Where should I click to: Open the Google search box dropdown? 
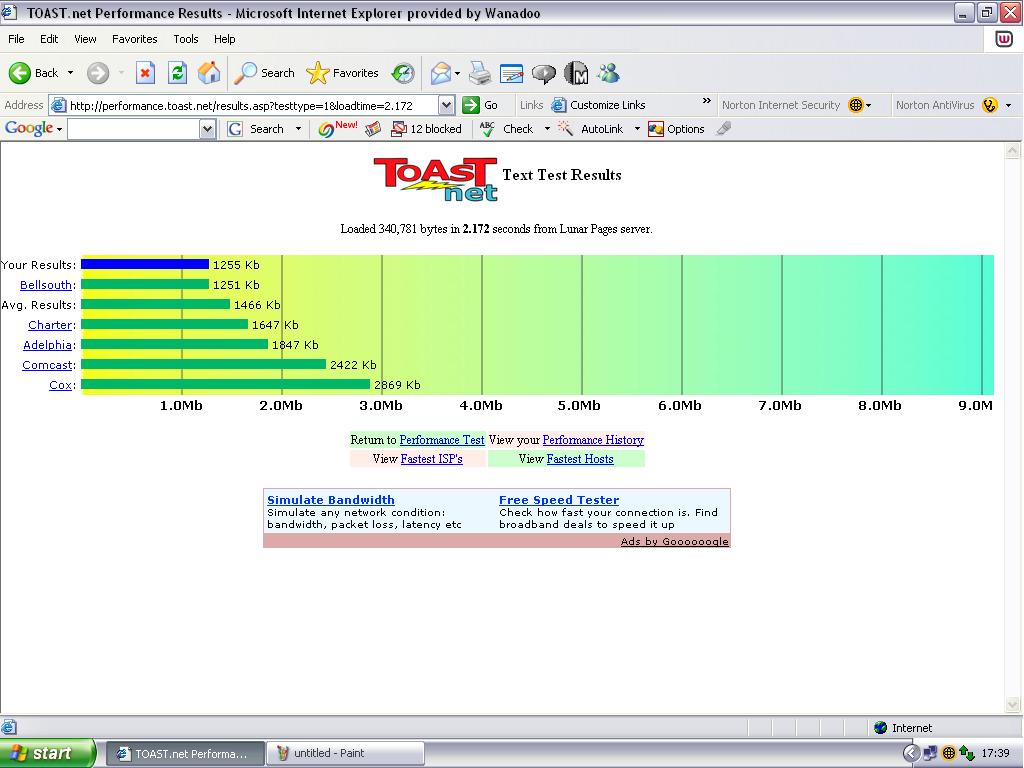(x=207, y=129)
